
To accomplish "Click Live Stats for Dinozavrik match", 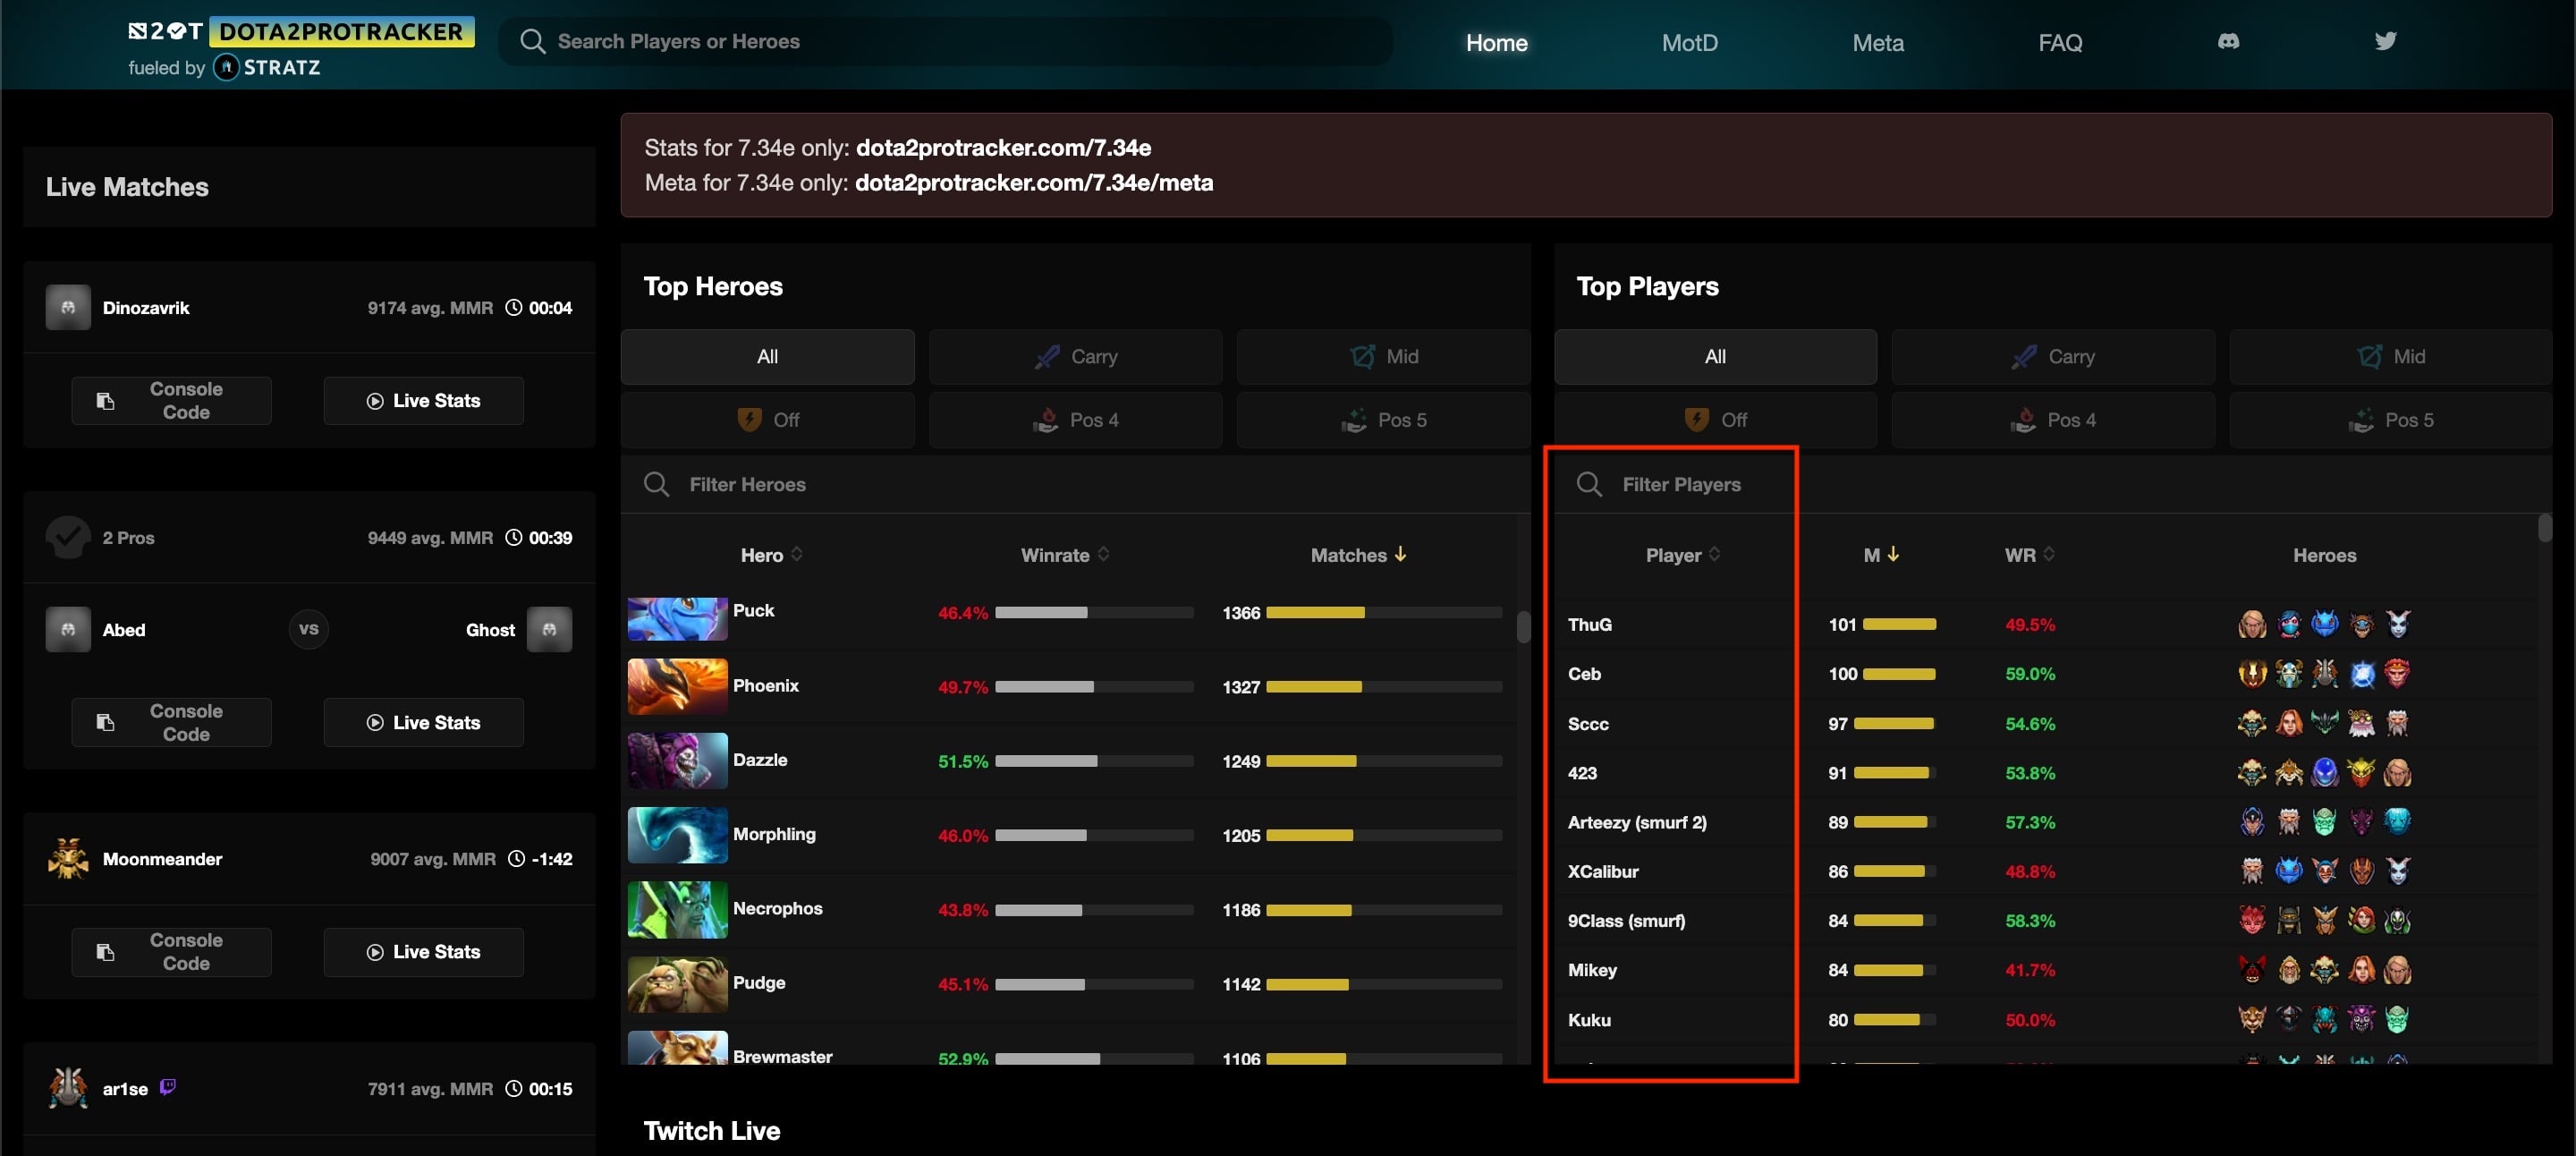I will coord(423,401).
